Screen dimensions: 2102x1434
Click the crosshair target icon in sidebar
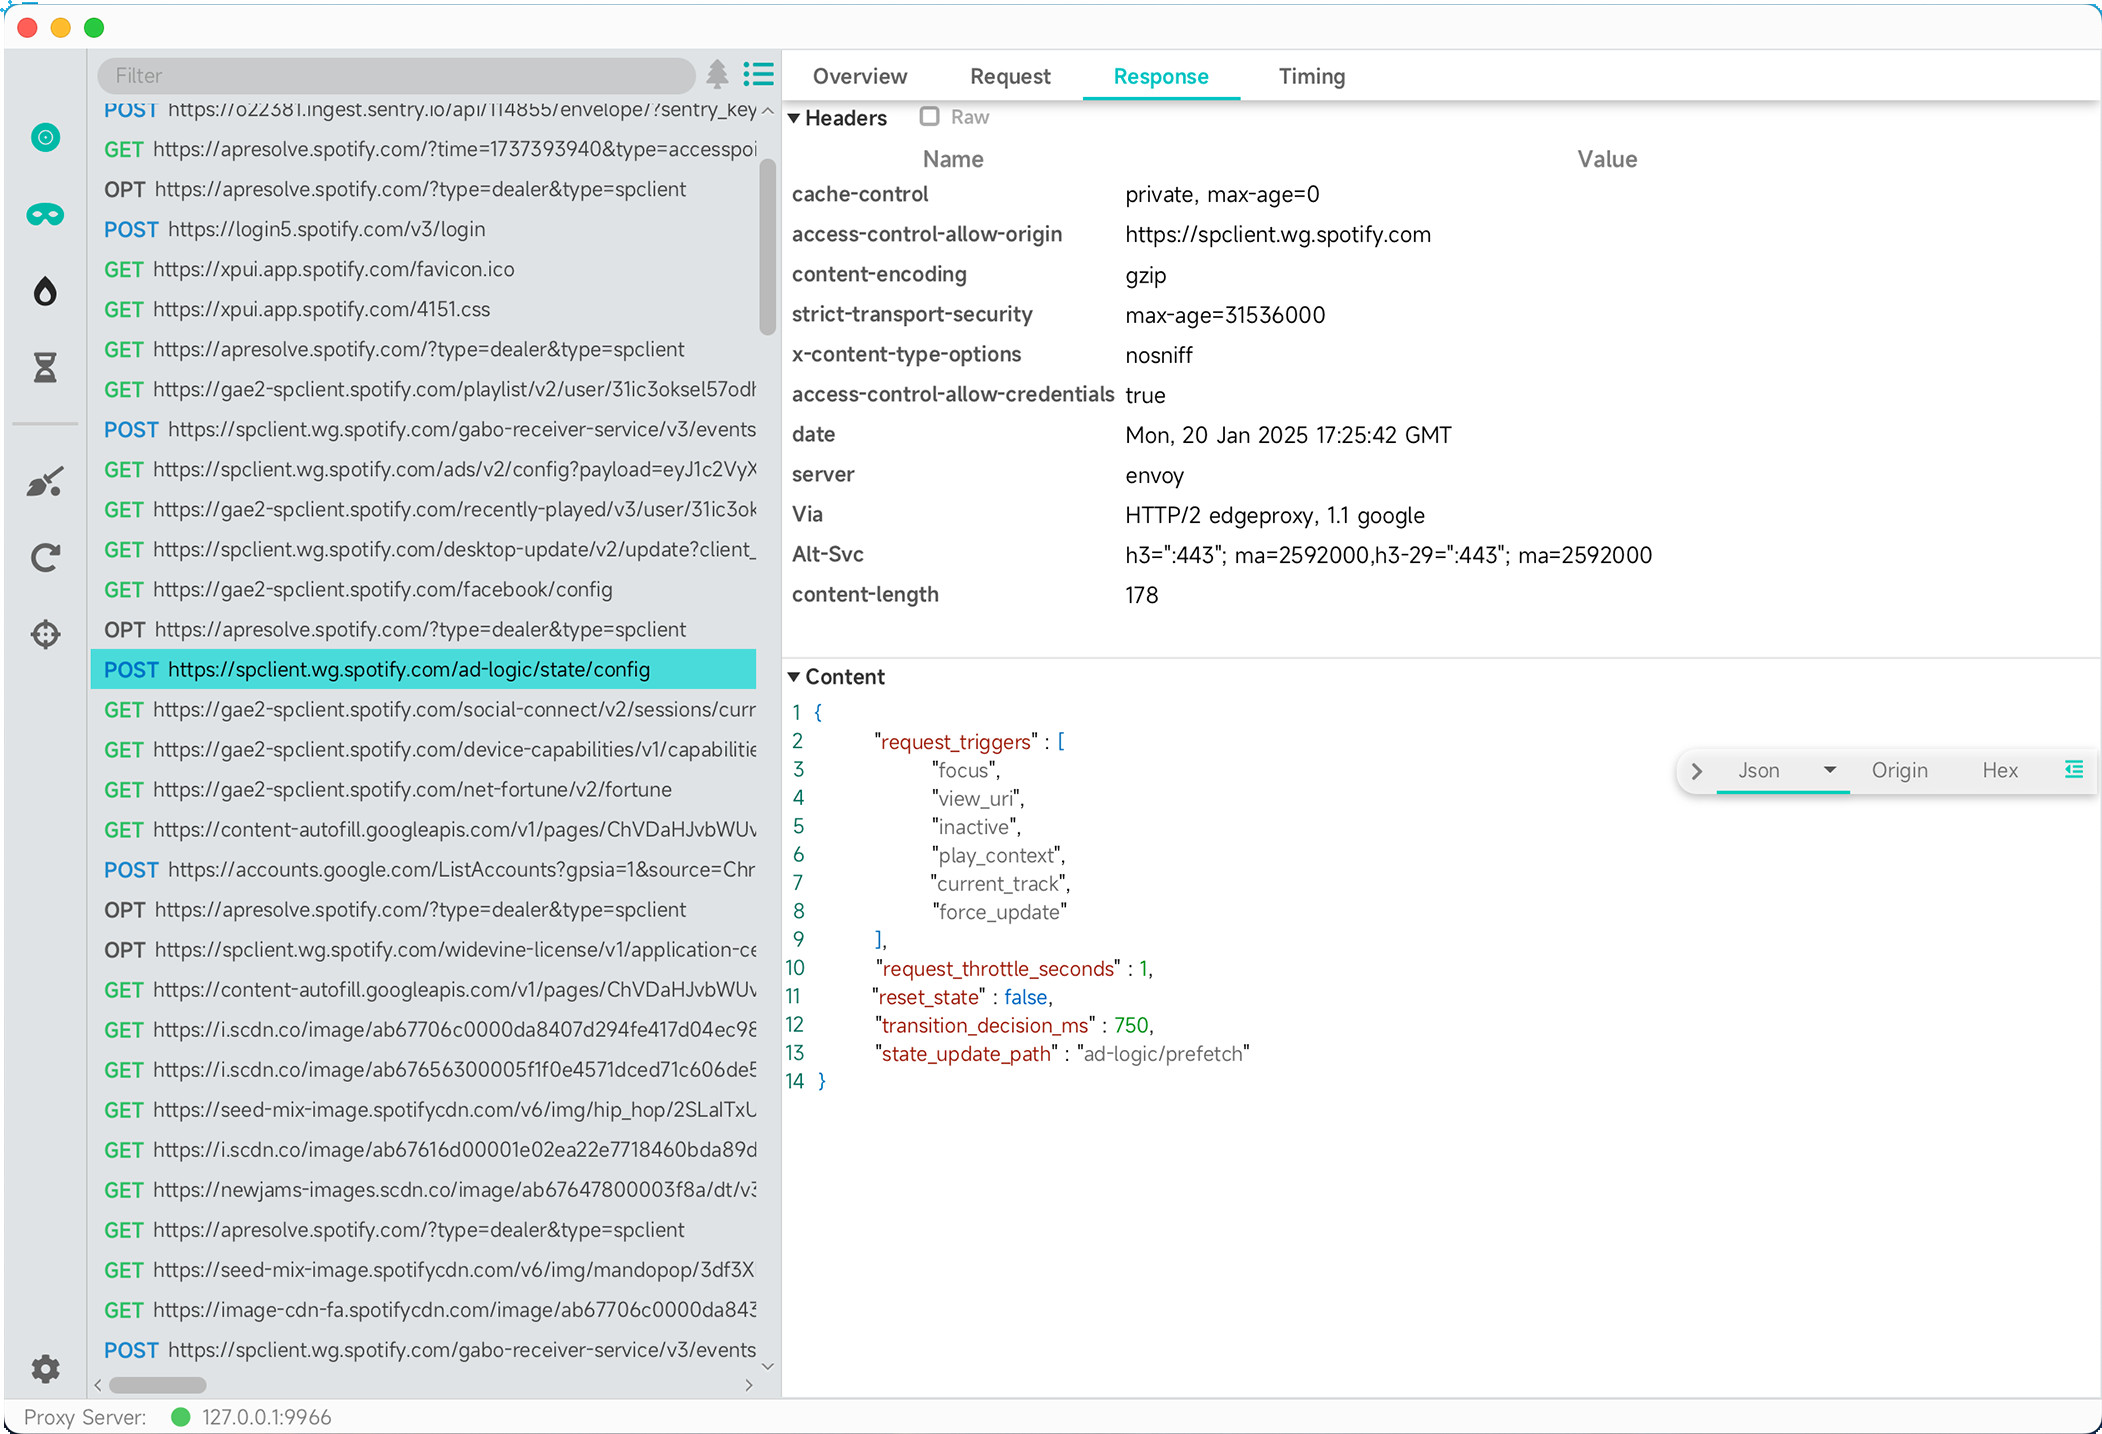tap(45, 634)
